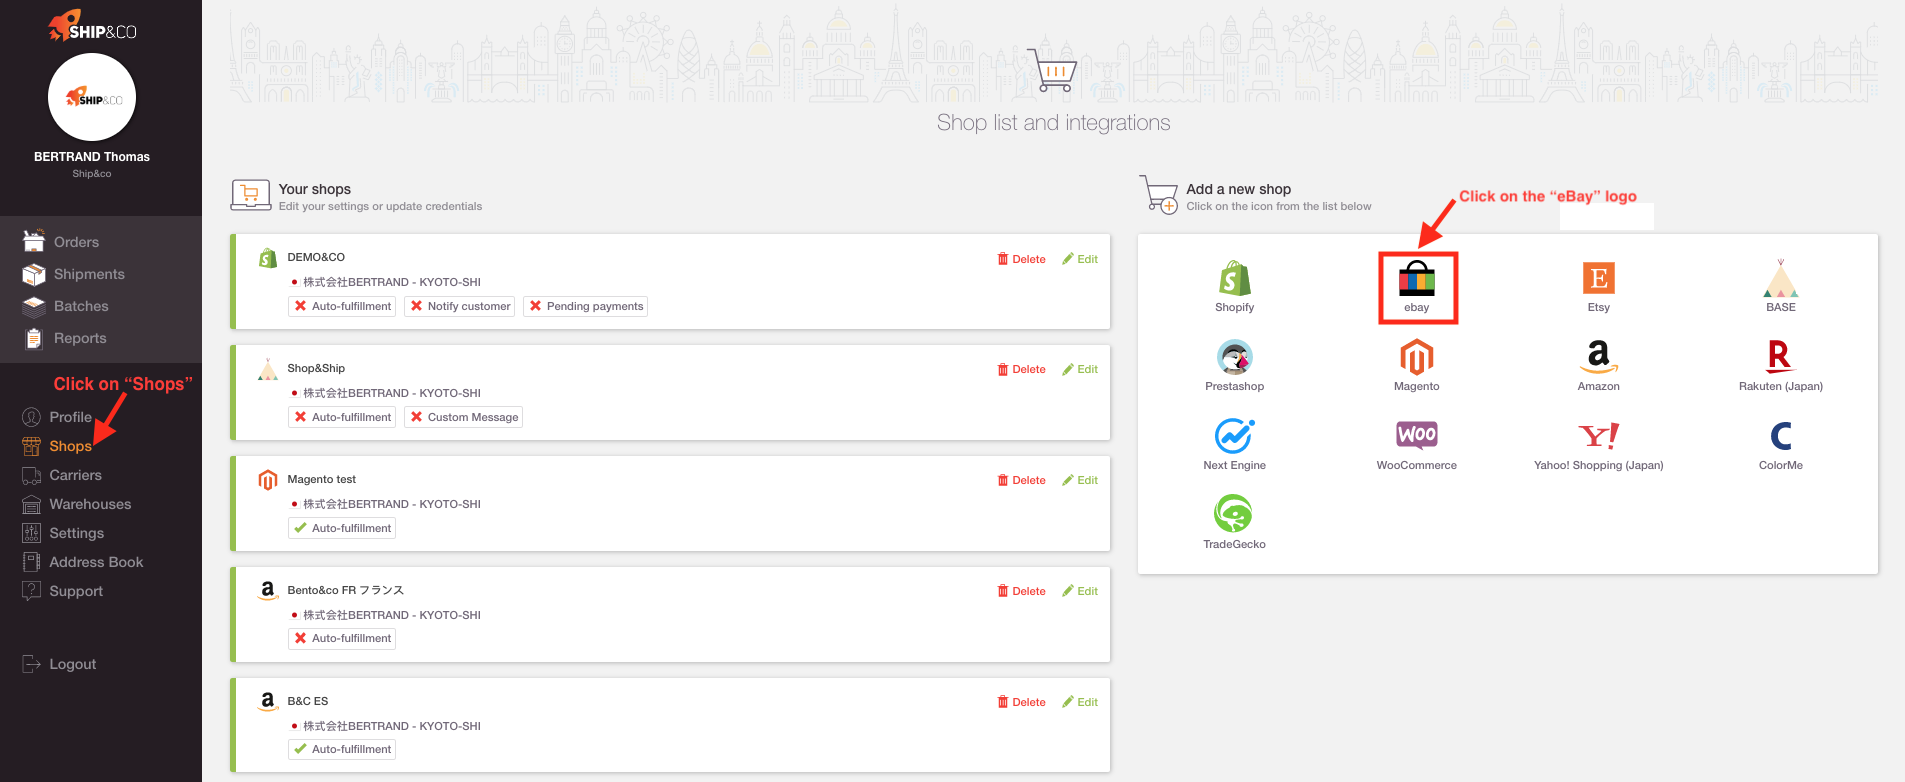This screenshot has width=1905, height=782.
Task: Select the Rakuten (Japan) logo
Action: coord(1780,356)
